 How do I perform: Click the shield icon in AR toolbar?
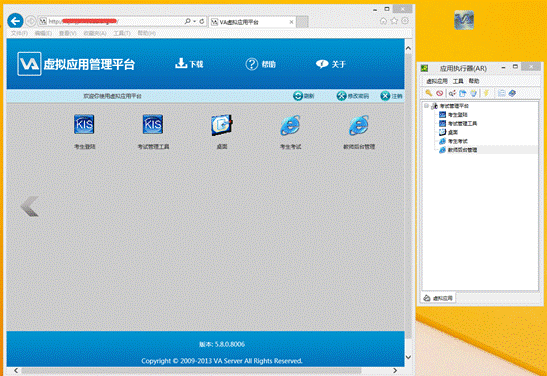[x=473, y=93]
